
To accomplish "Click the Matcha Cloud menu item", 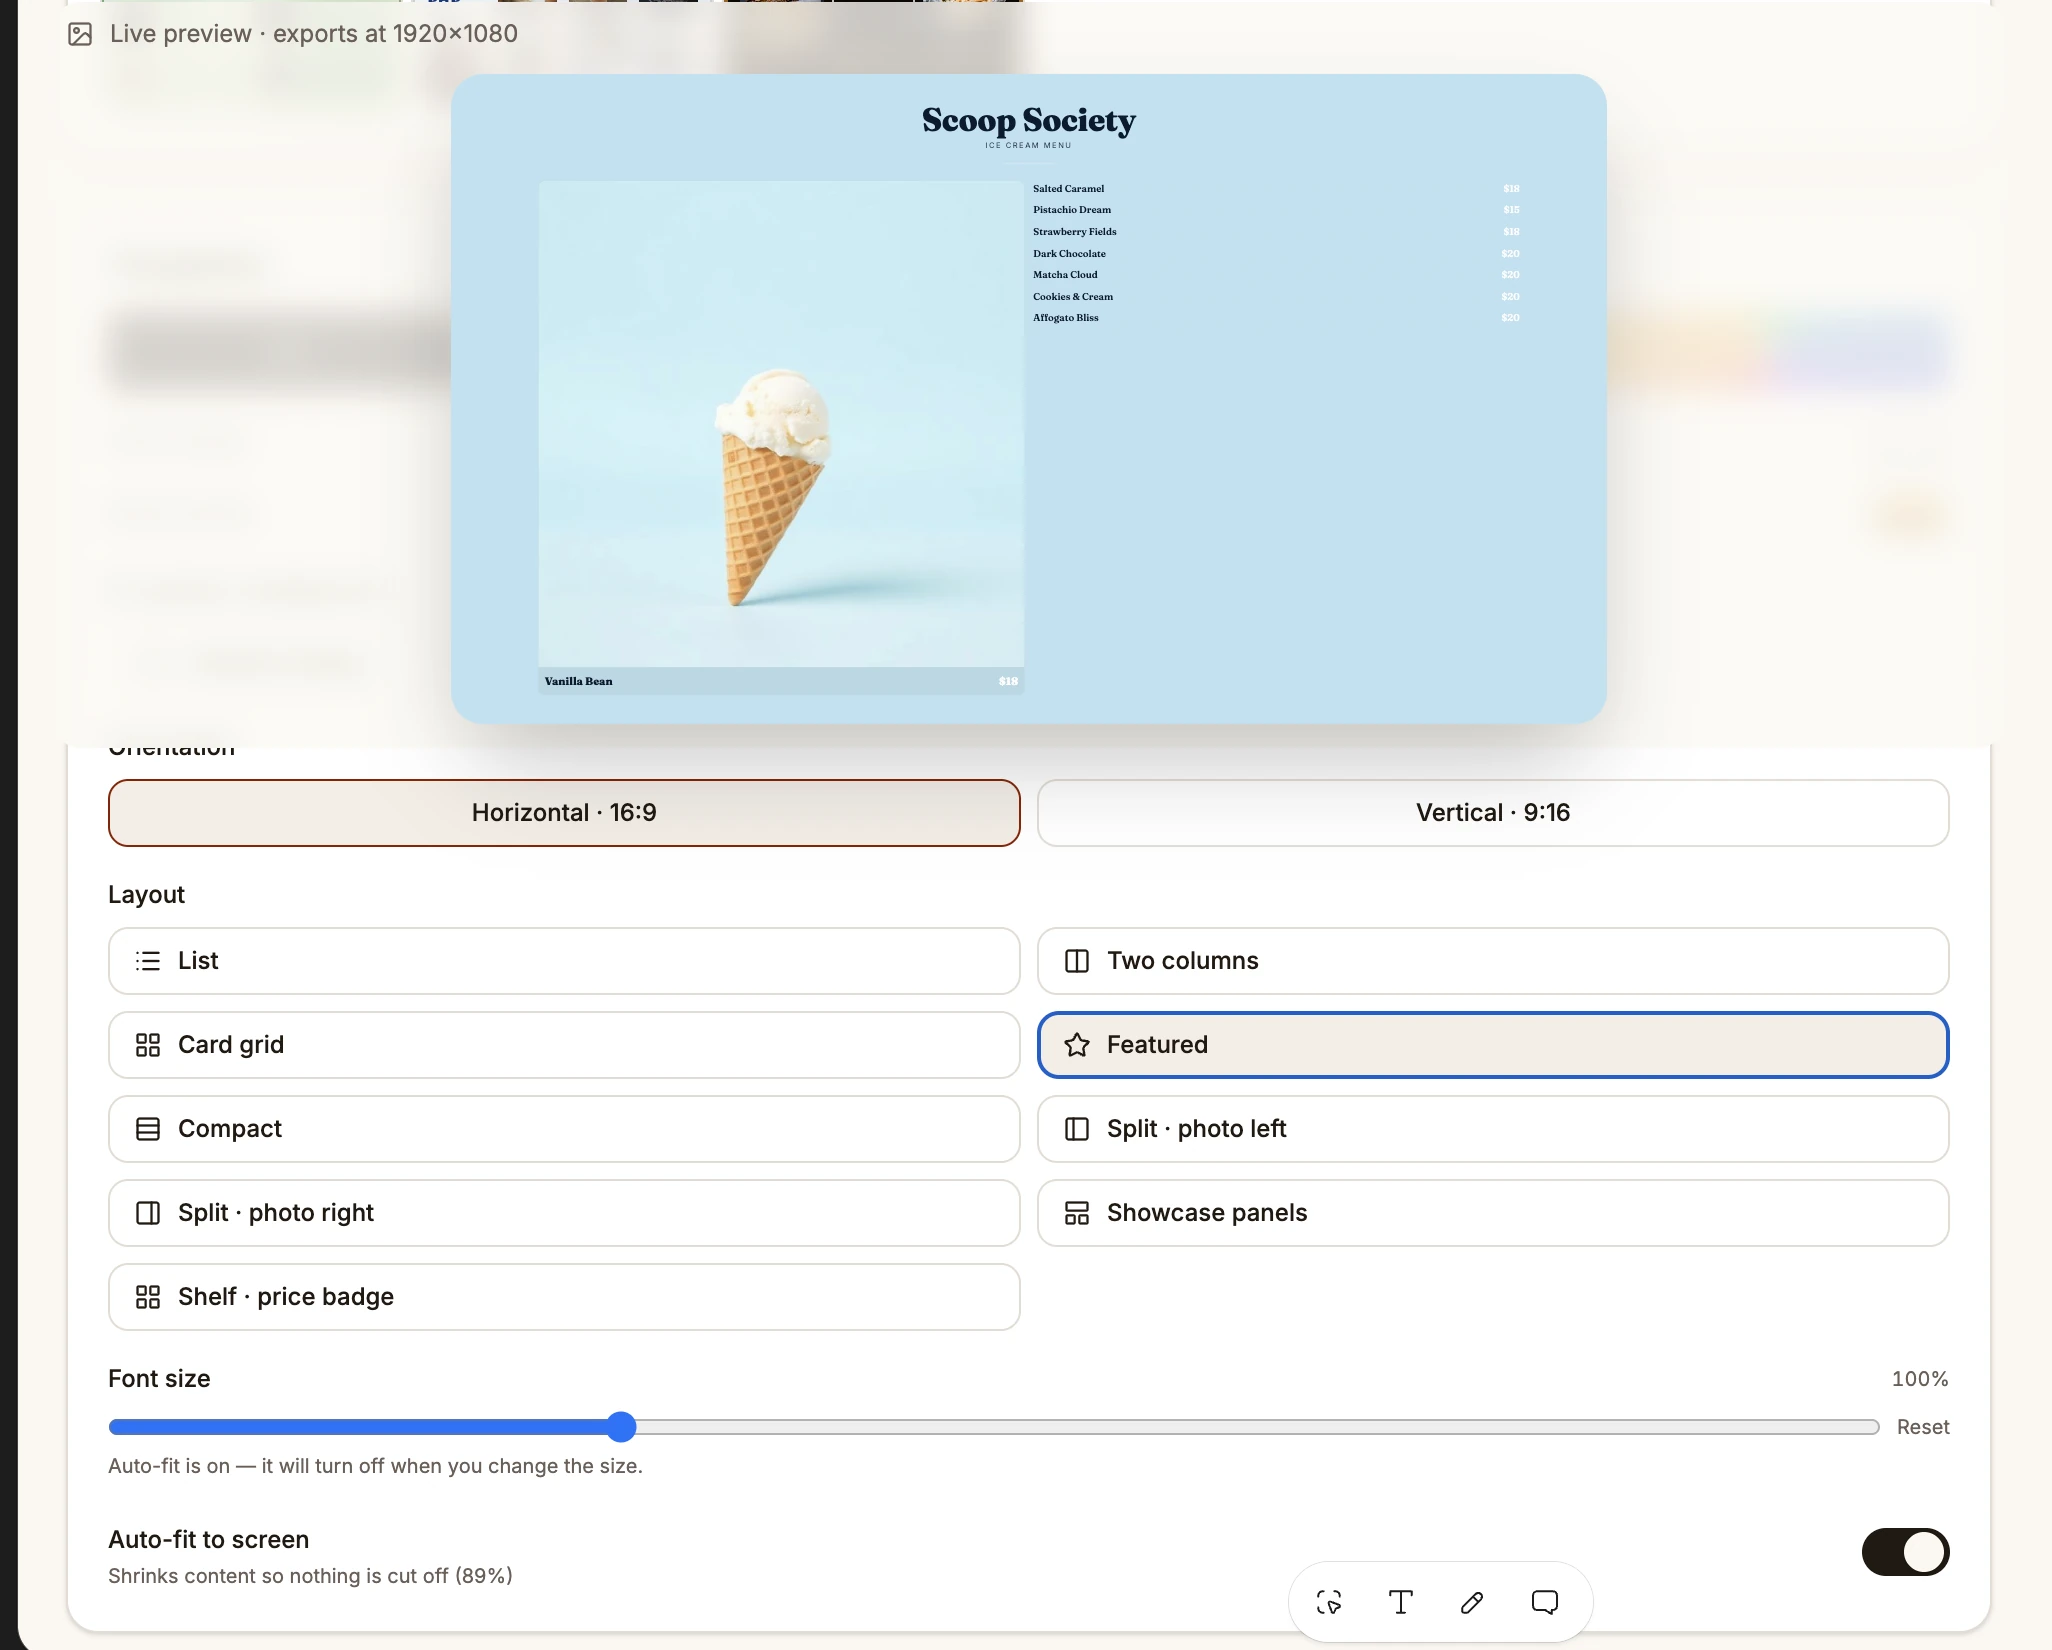I will pyautogui.click(x=1065, y=274).
